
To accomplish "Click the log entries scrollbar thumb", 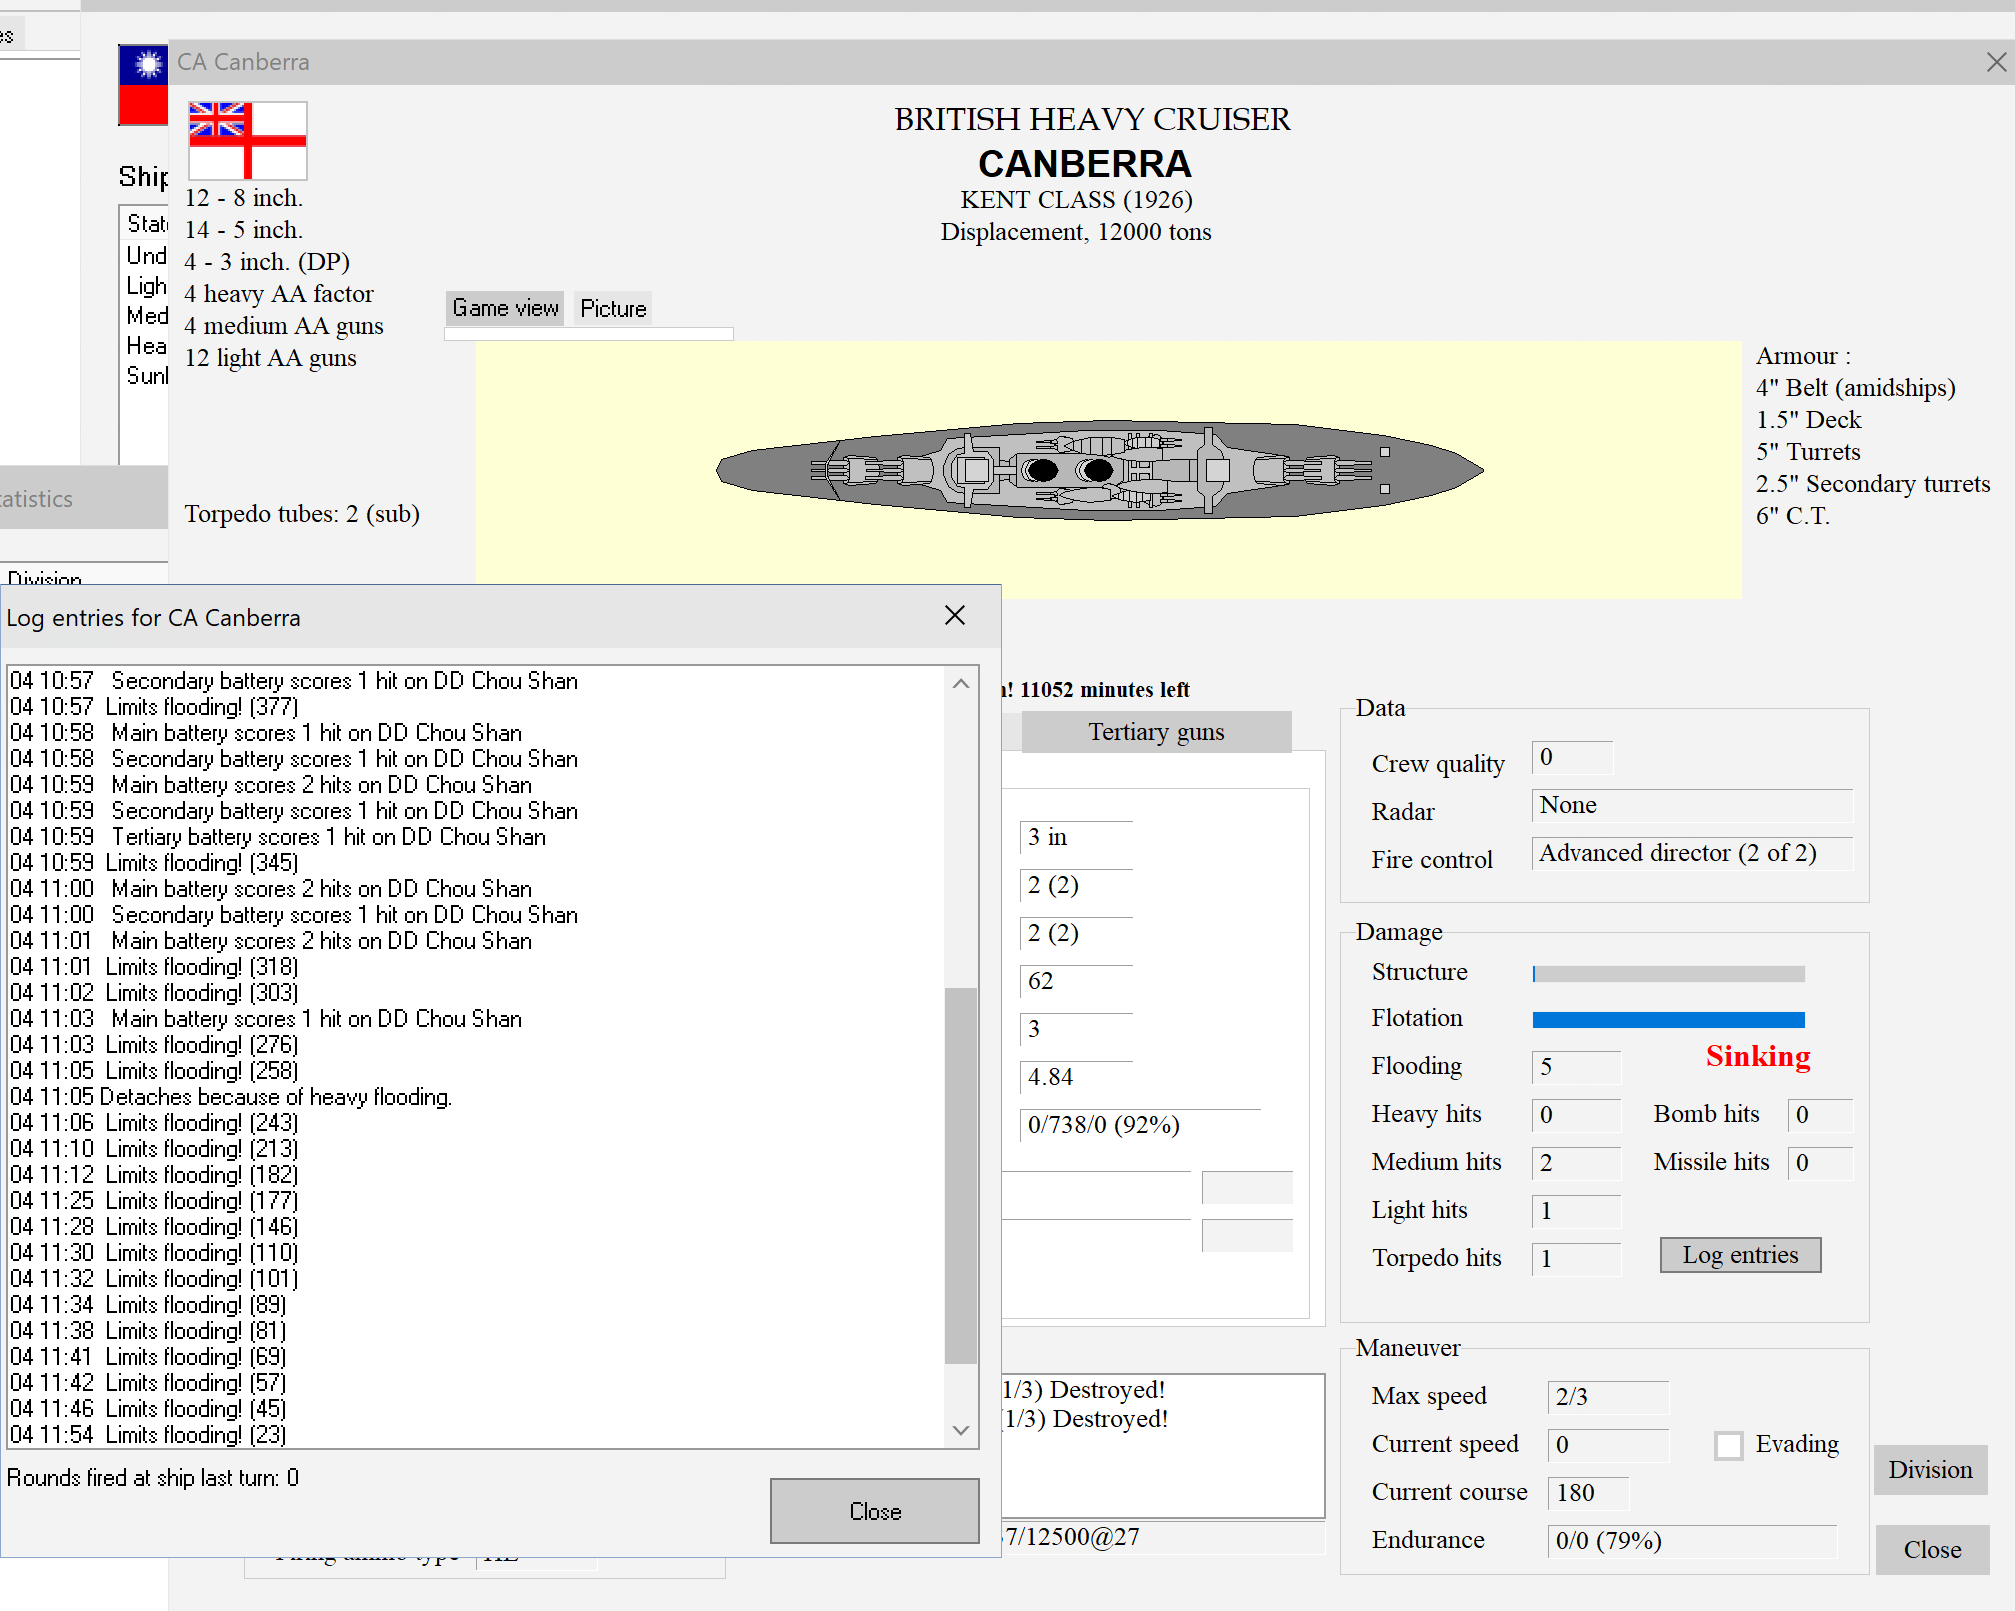I will point(960,1175).
